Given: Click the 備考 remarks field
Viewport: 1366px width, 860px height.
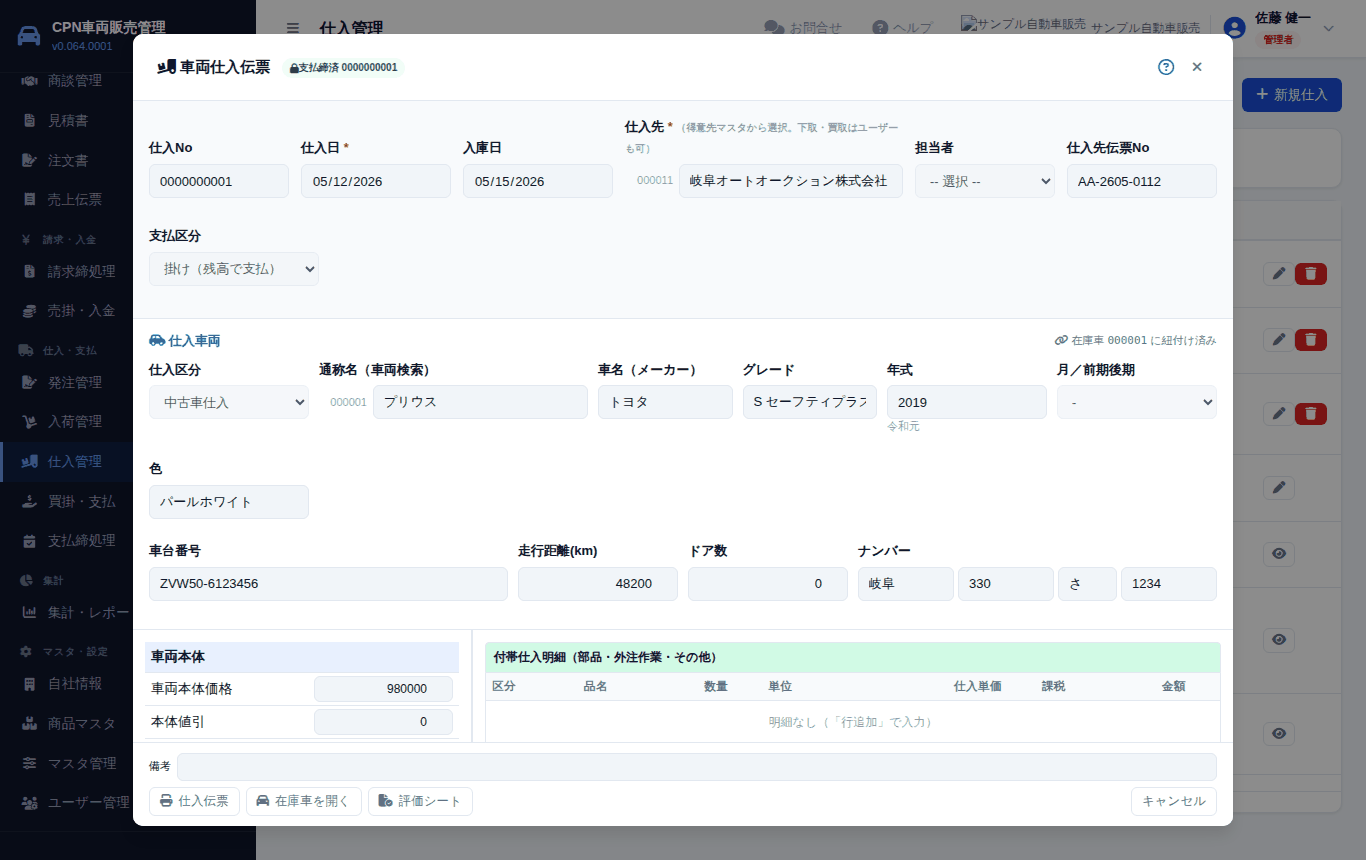Looking at the screenshot, I should pyautogui.click(x=697, y=767).
